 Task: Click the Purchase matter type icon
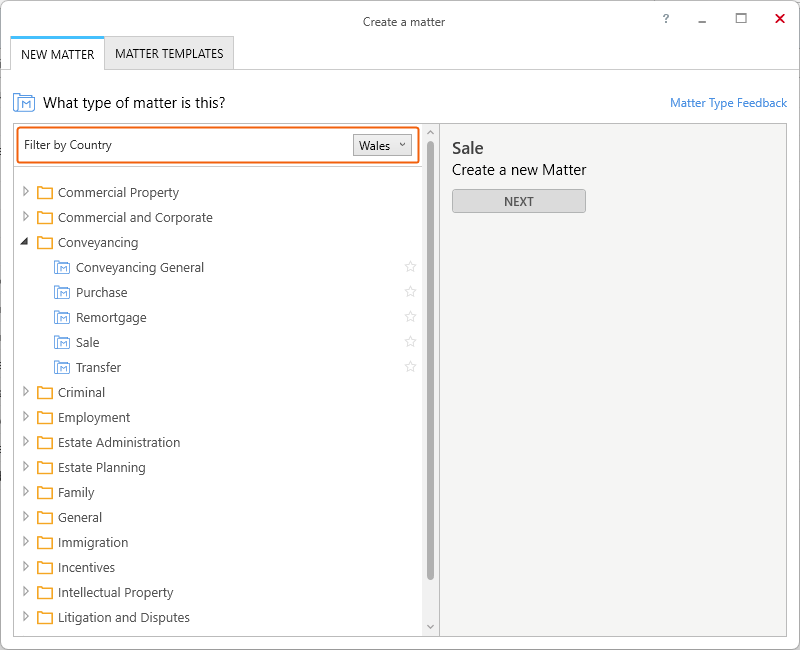tap(62, 292)
